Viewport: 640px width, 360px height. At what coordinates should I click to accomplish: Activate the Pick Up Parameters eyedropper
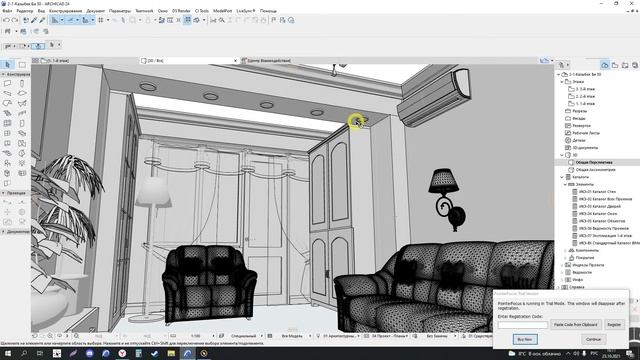point(34,20)
